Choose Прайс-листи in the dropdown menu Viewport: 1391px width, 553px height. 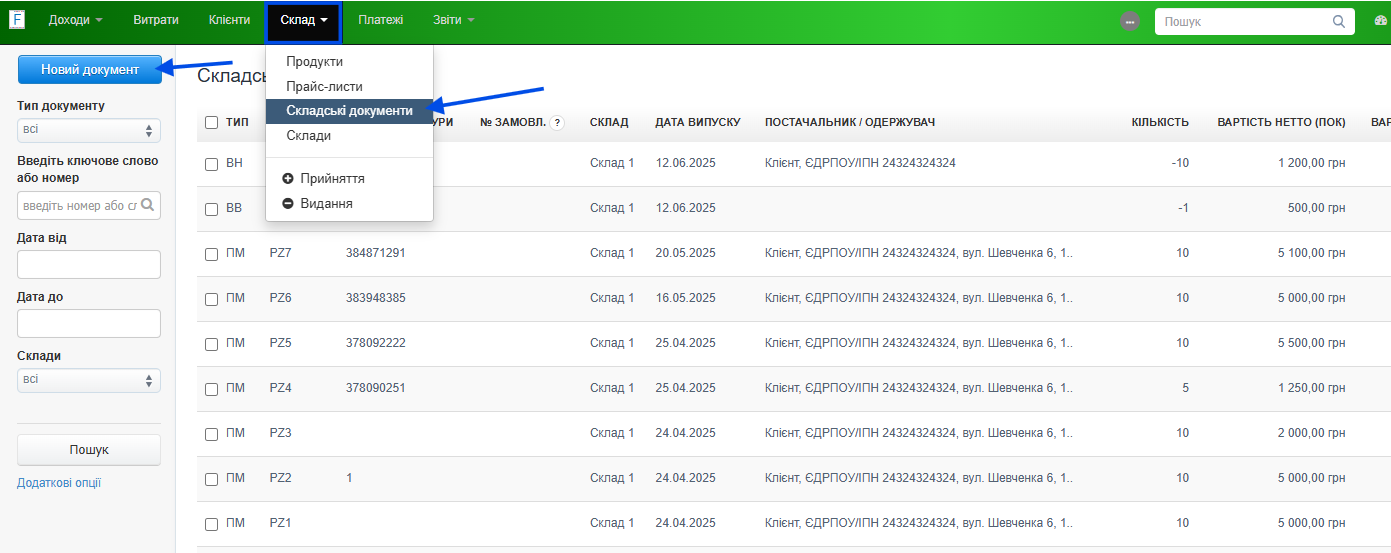[x=324, y=87]
